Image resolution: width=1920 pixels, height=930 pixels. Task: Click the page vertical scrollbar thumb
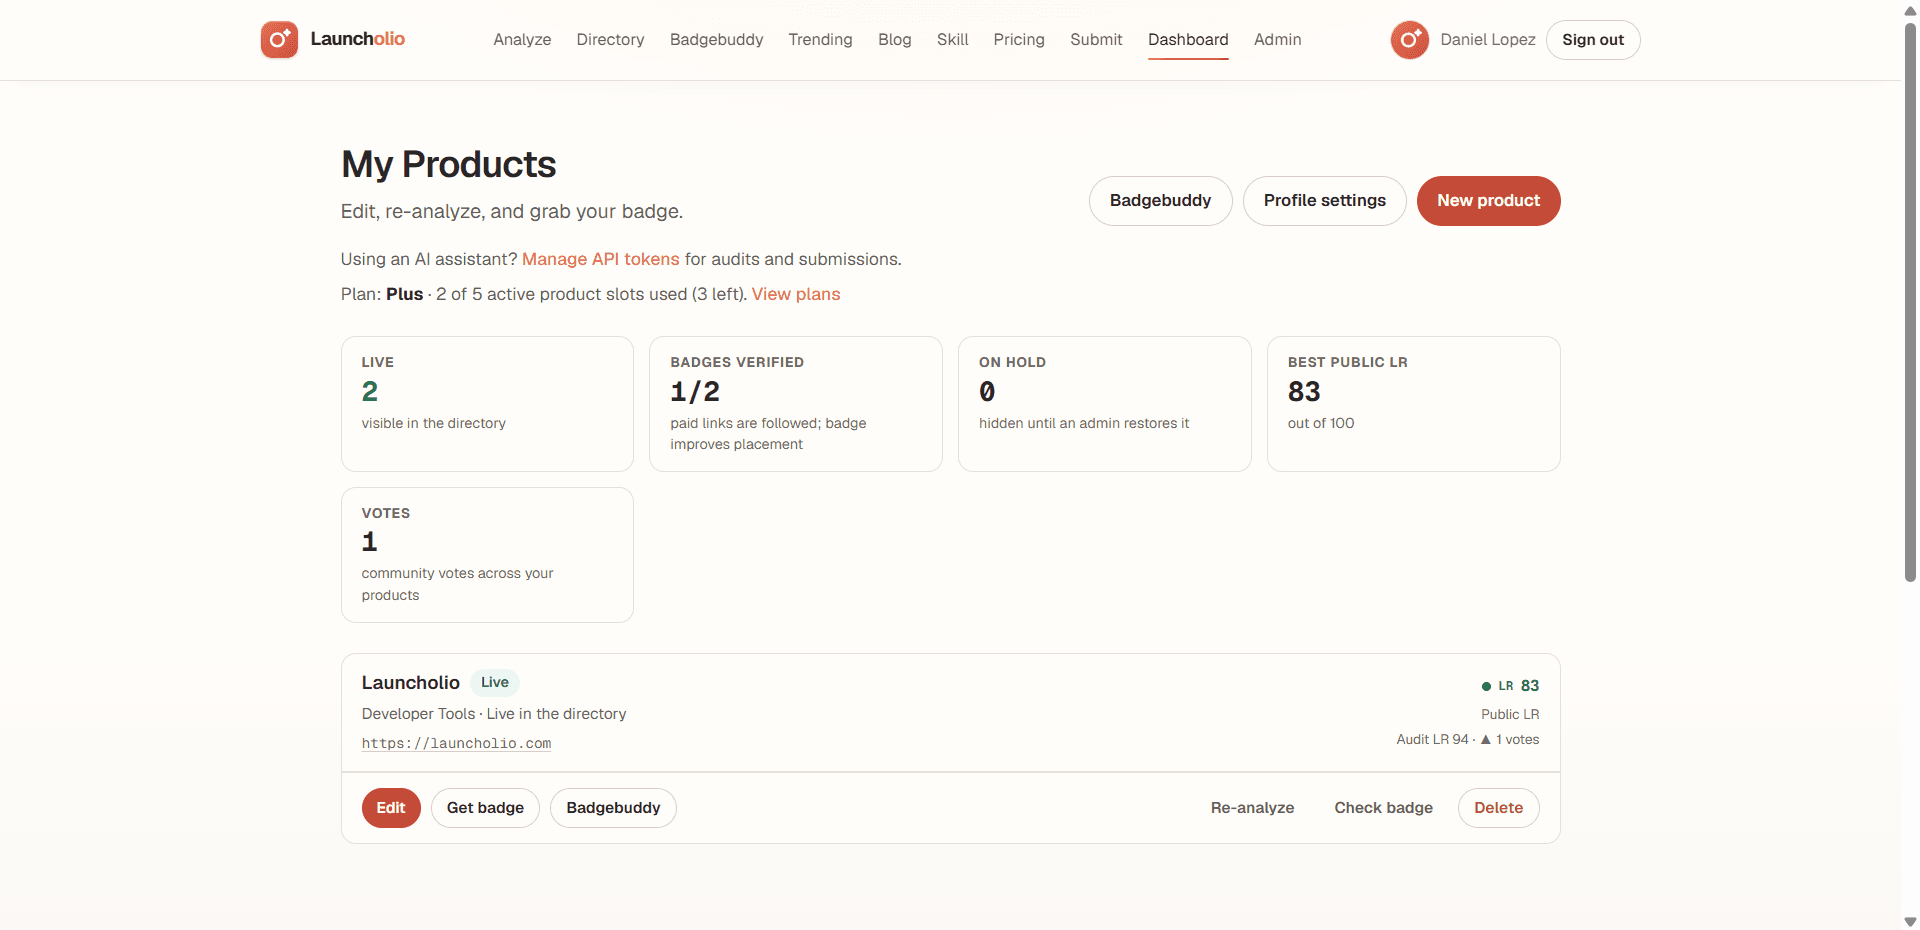click(x=1910, y=300)
